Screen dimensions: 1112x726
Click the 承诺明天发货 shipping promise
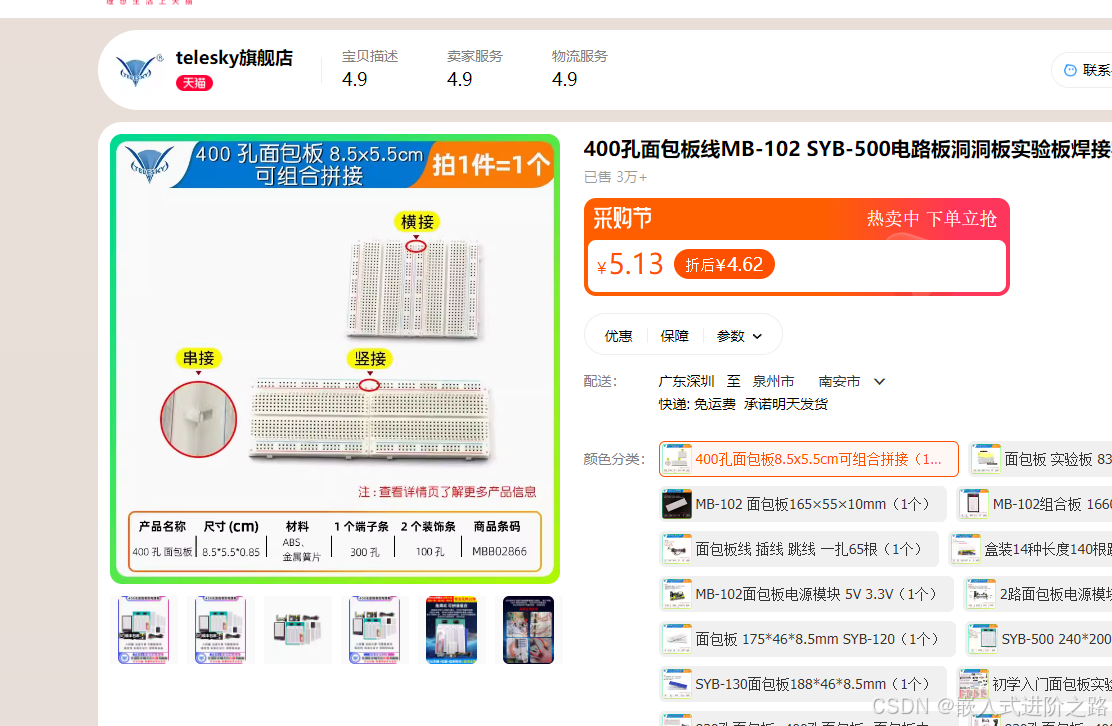click(x=786, y=404)
